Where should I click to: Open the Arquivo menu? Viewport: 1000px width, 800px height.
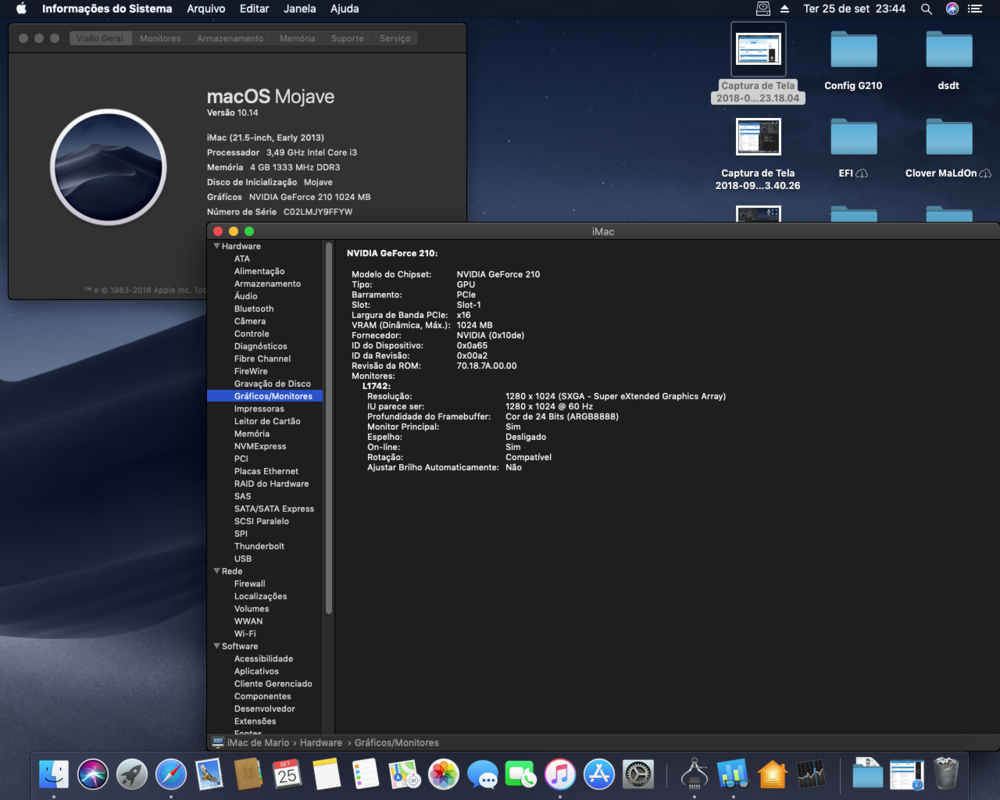206,9
